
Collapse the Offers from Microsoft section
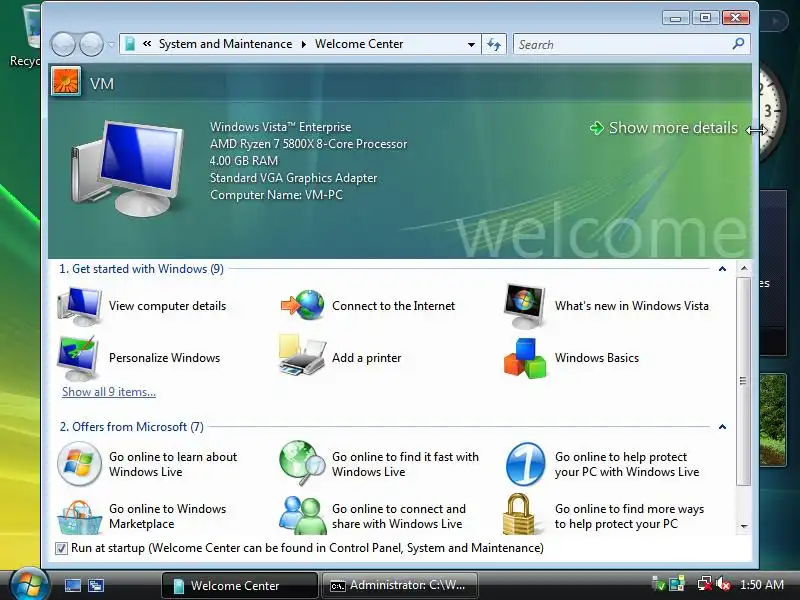click(722, 427)
